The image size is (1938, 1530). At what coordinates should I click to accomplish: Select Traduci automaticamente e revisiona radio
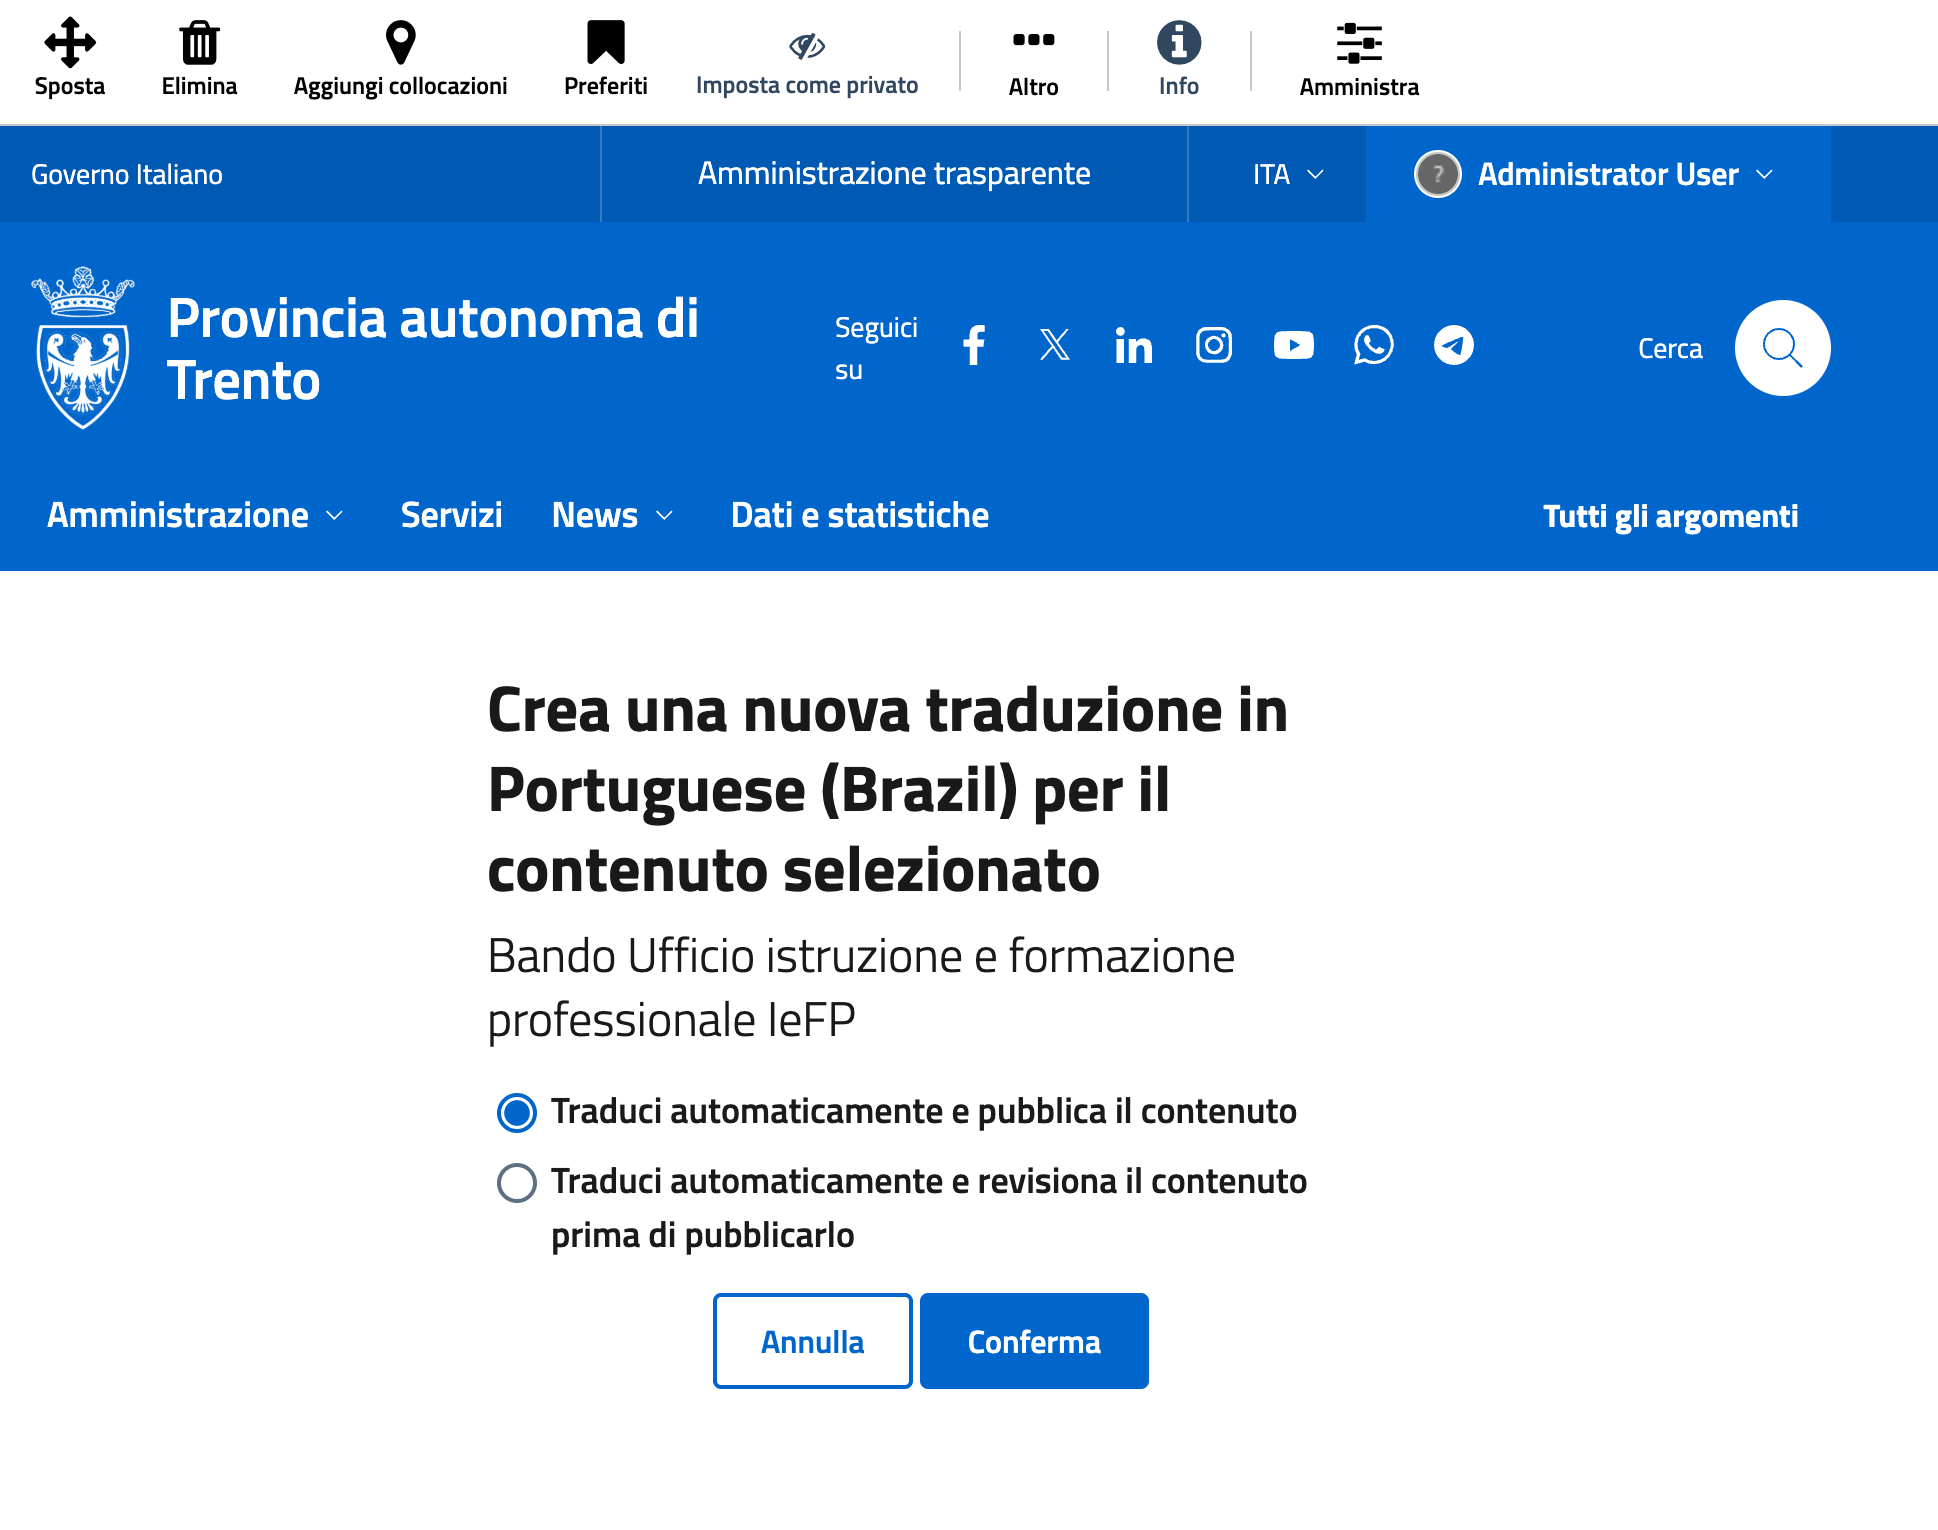517,1183
